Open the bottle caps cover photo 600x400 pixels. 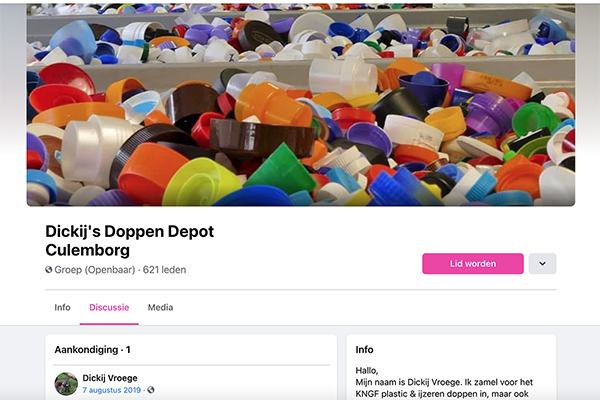(x=301, y=104)
